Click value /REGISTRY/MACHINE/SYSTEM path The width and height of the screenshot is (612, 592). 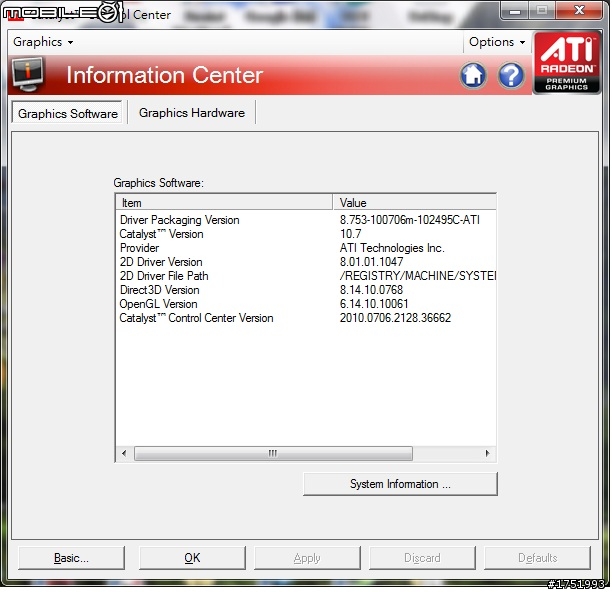click(418, 276)
